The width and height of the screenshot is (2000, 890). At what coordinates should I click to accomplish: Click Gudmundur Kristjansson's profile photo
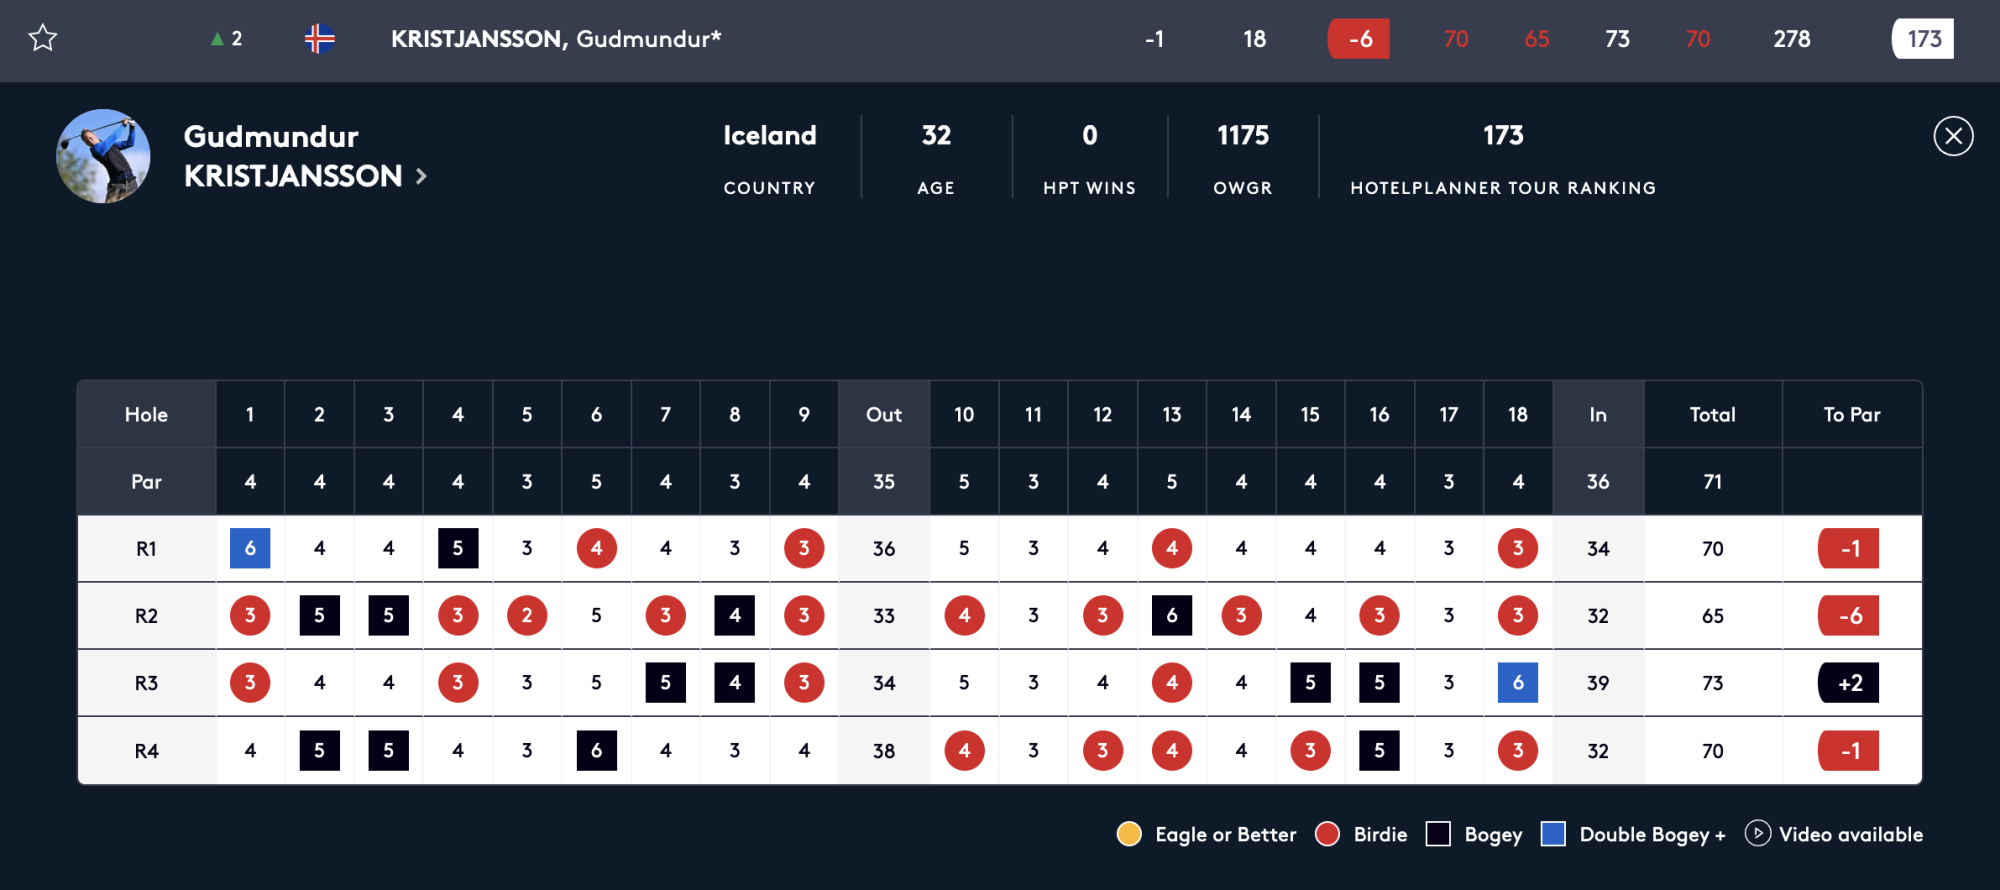[x=103, y=156]
